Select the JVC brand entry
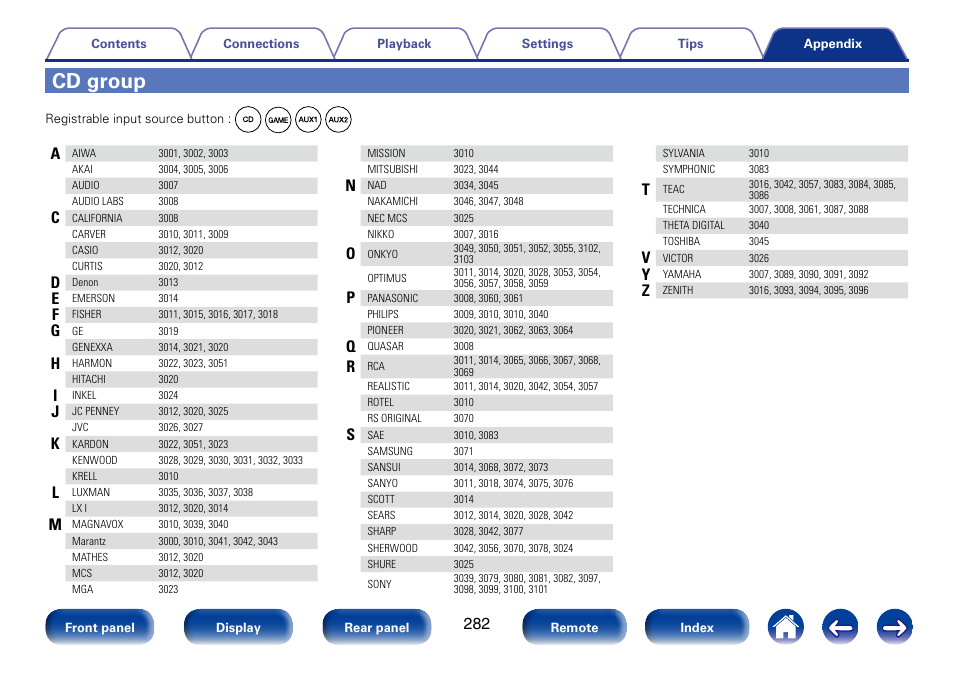The width and height of the screenshot is (954, 673). [x=80, y=427]
